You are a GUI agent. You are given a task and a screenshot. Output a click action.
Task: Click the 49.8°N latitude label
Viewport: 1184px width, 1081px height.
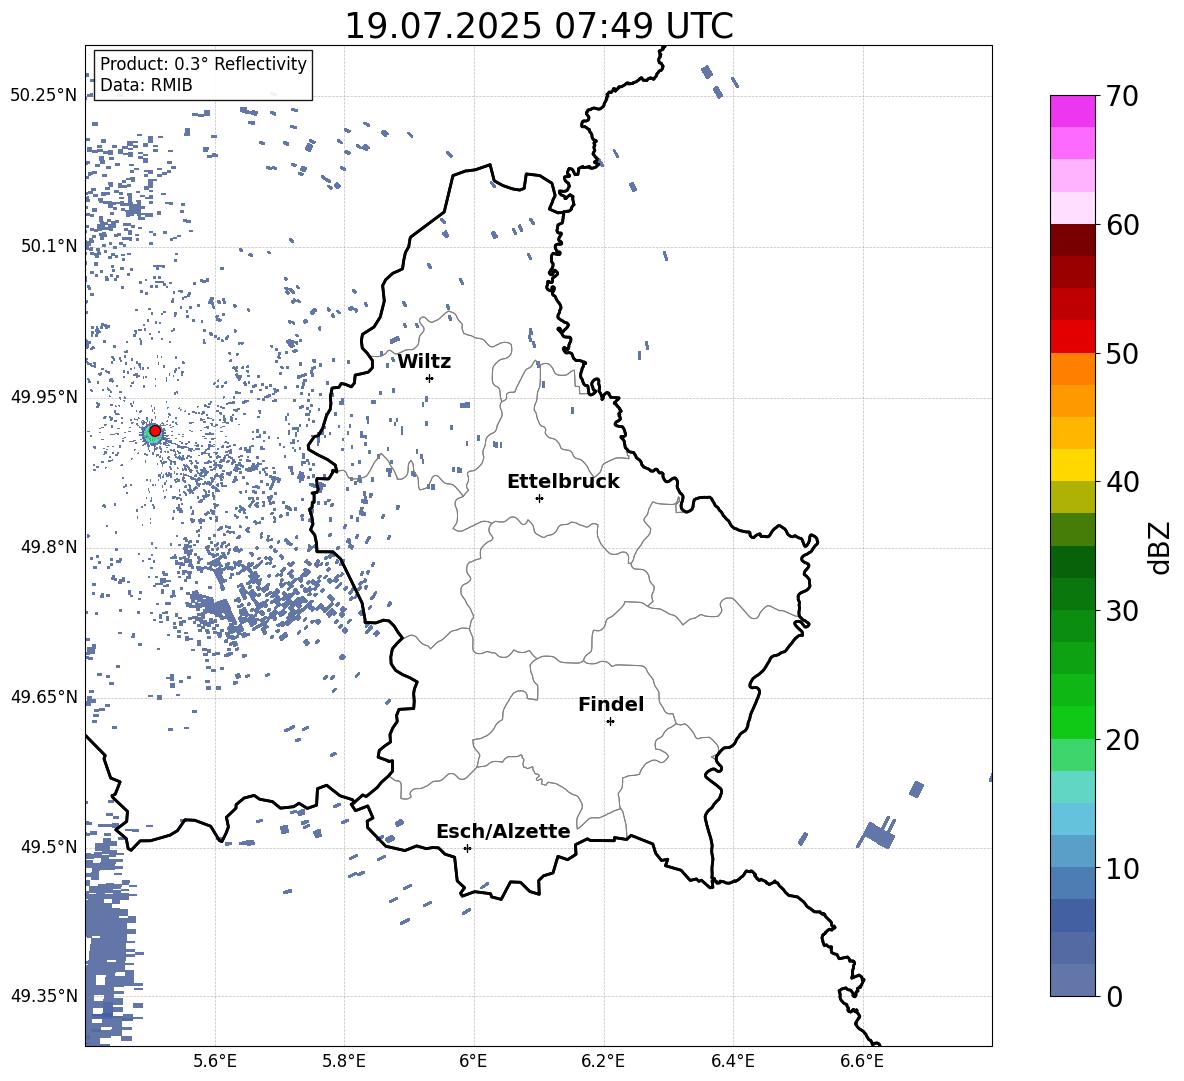click(48, 547)
